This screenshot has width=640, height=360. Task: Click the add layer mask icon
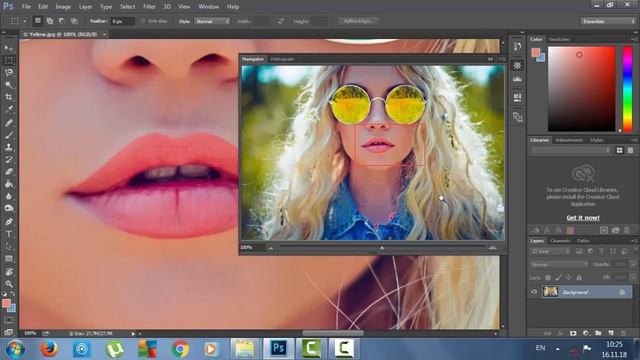(x=573, y=333)
